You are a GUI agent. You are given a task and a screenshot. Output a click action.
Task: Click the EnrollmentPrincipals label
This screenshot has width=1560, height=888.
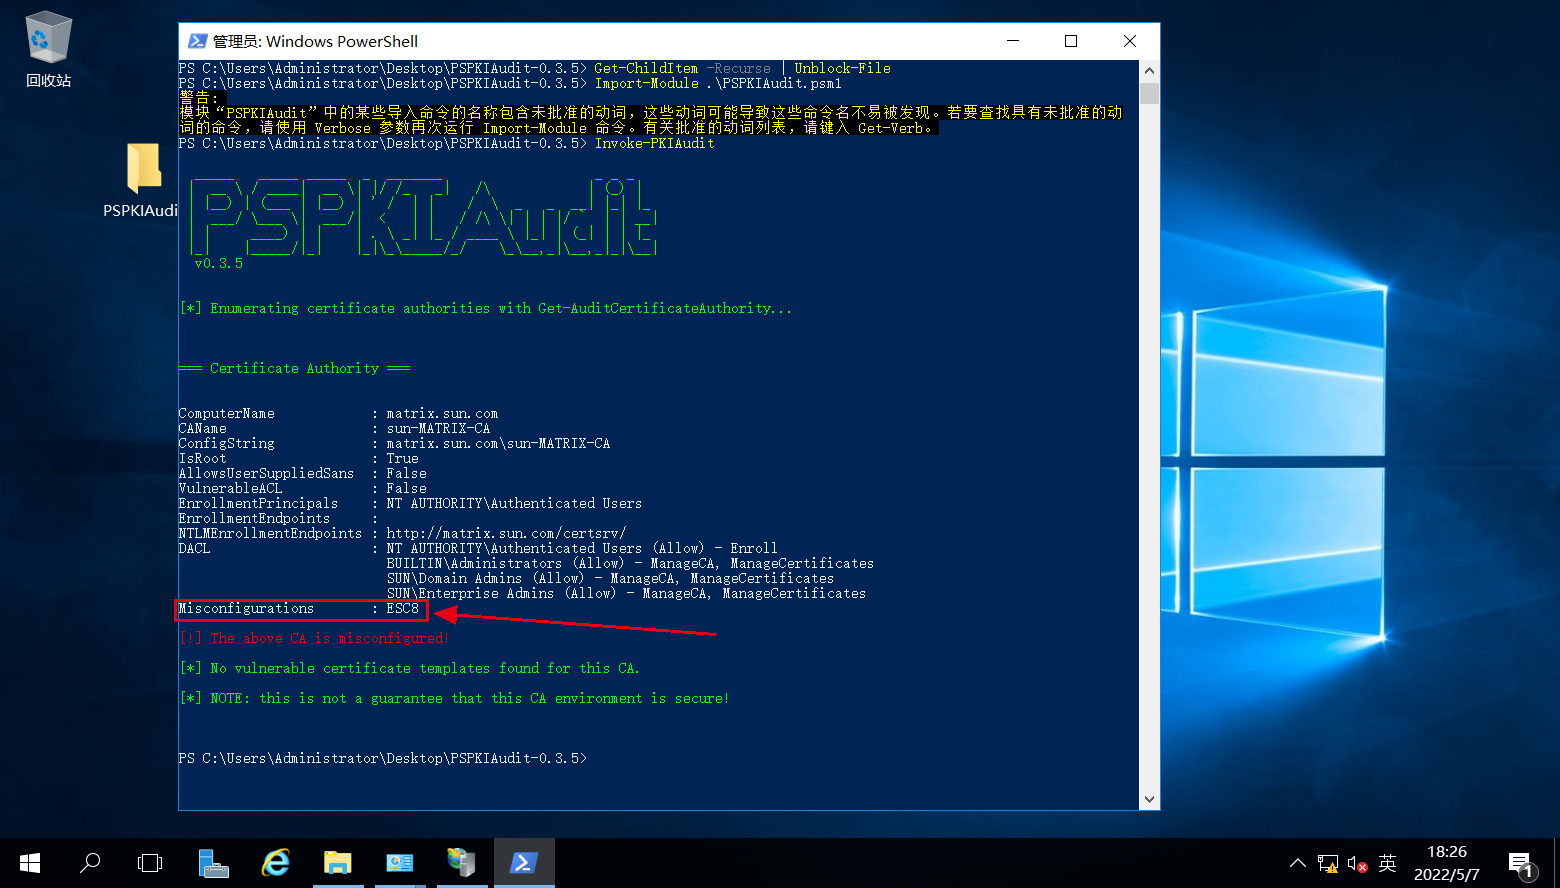click(258, 503)
